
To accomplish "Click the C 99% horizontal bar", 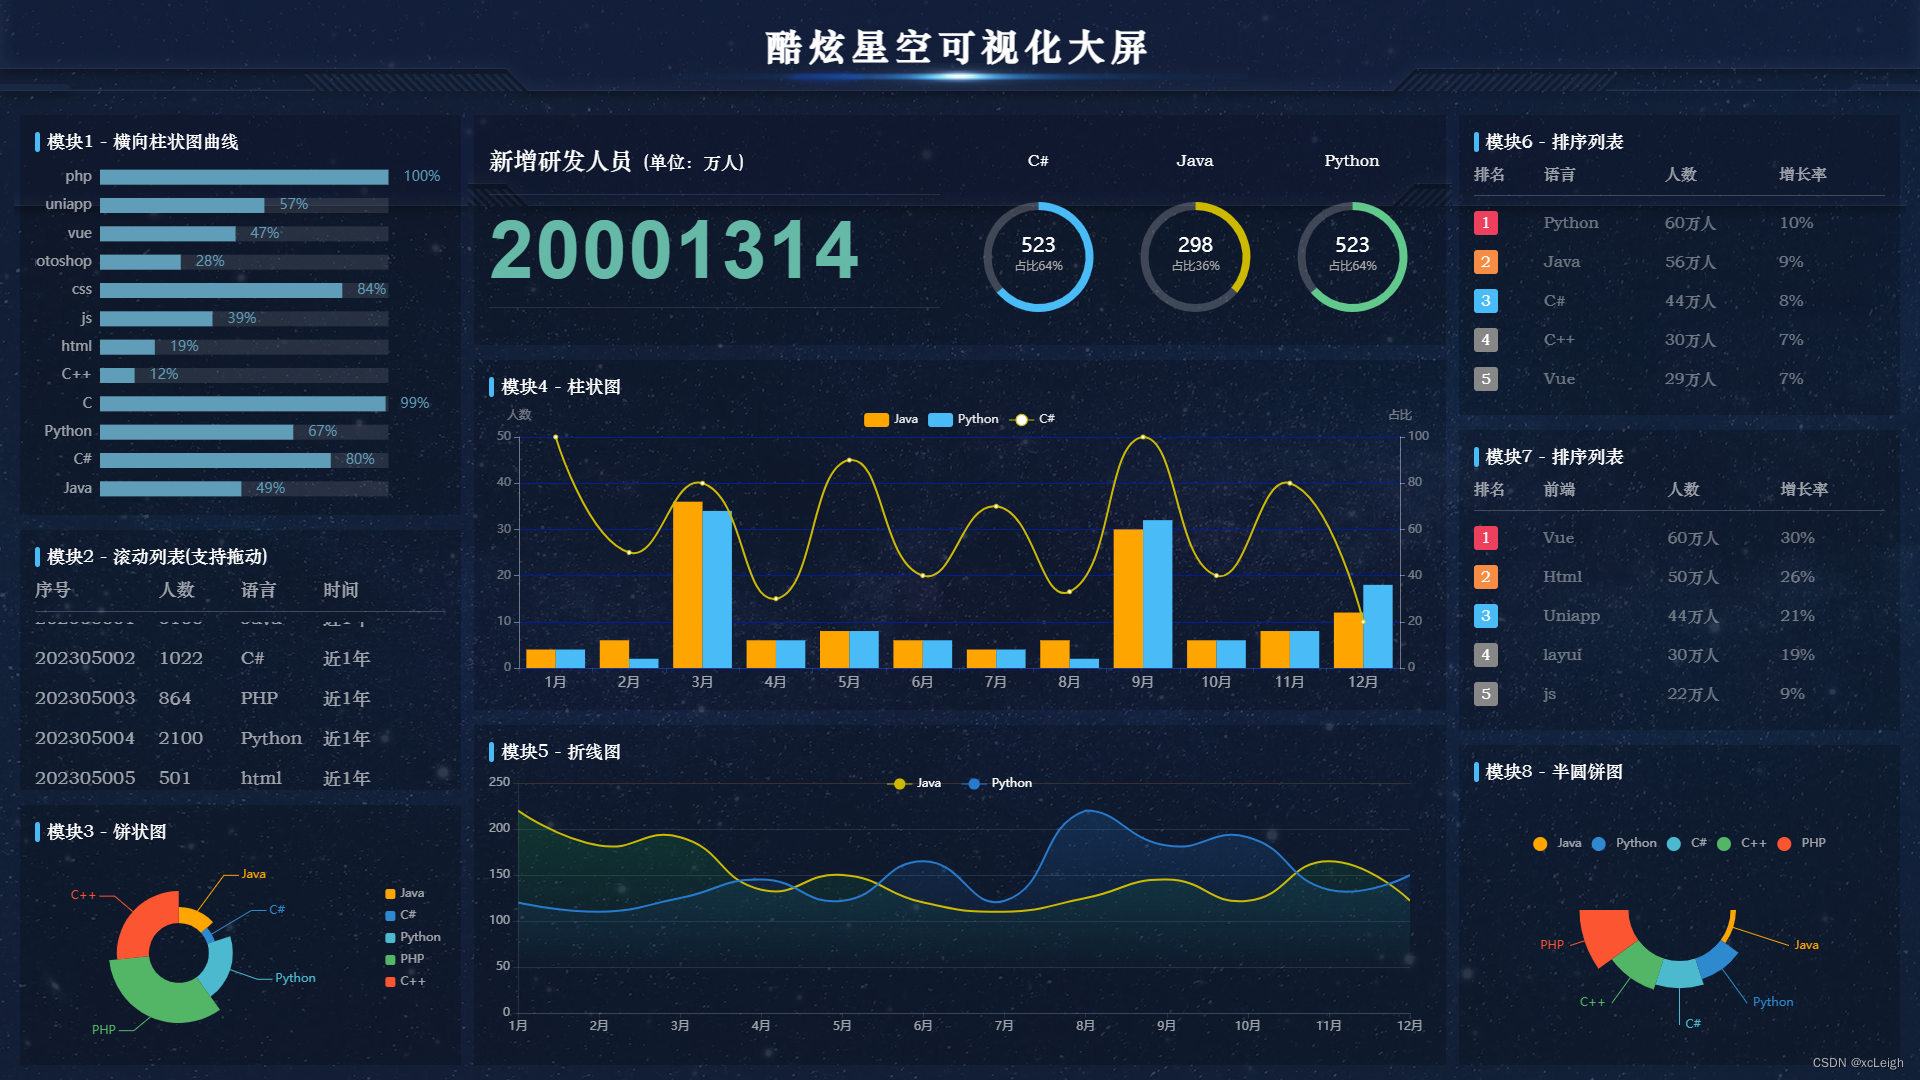I will pyautogui.click(x=243, y=403).
